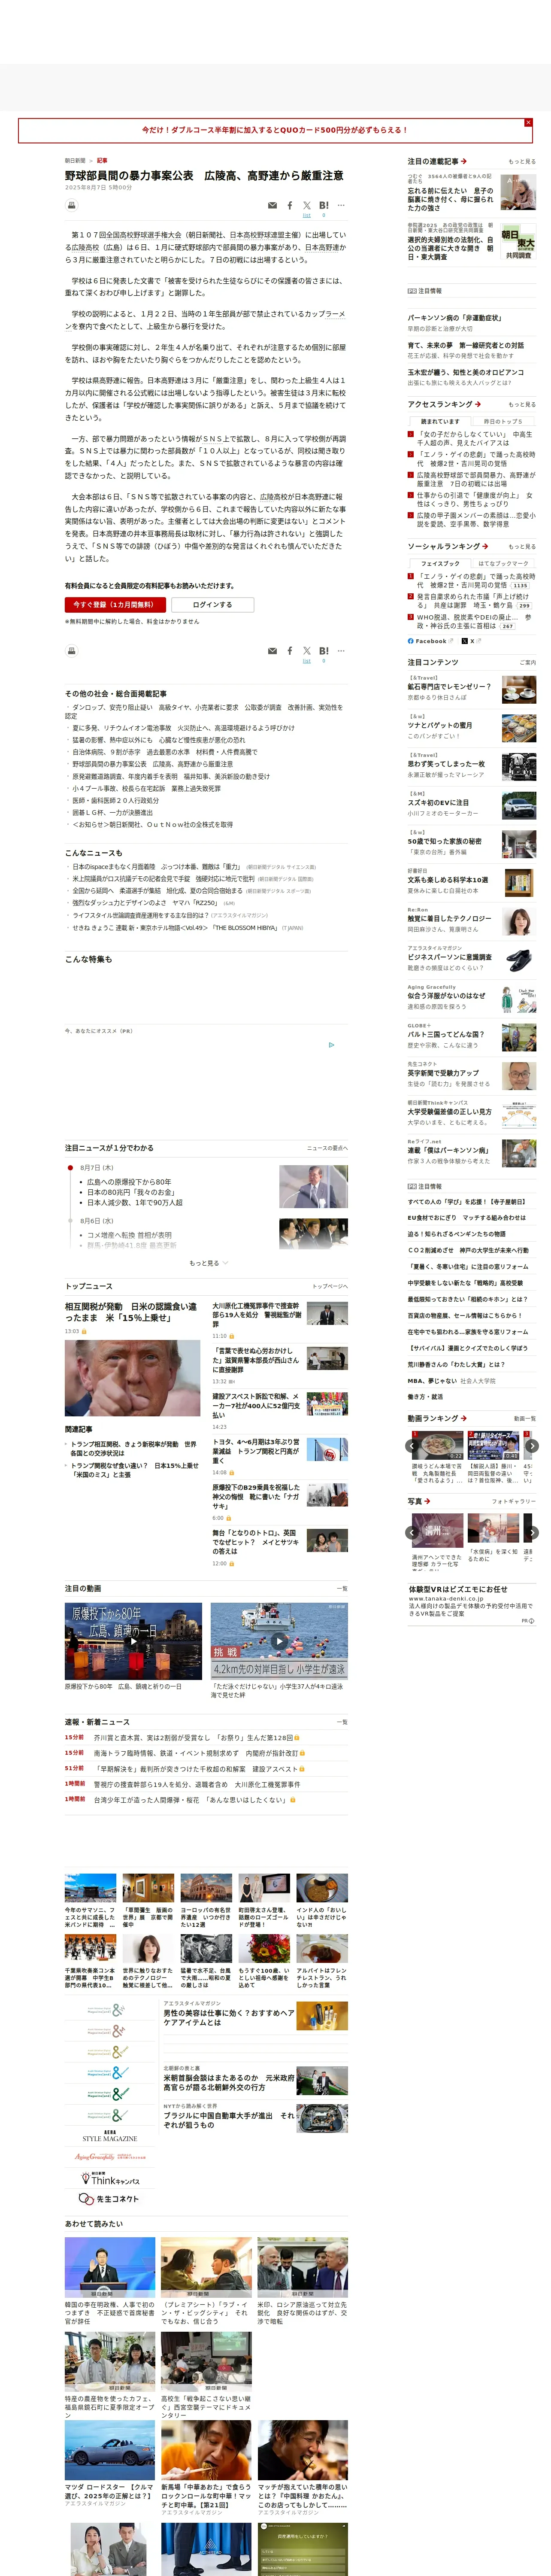Image resolution: width=551 pixels, height=2576 pixels.
Task: Play the 原爆投下から80年 video
Action: 133,1641
